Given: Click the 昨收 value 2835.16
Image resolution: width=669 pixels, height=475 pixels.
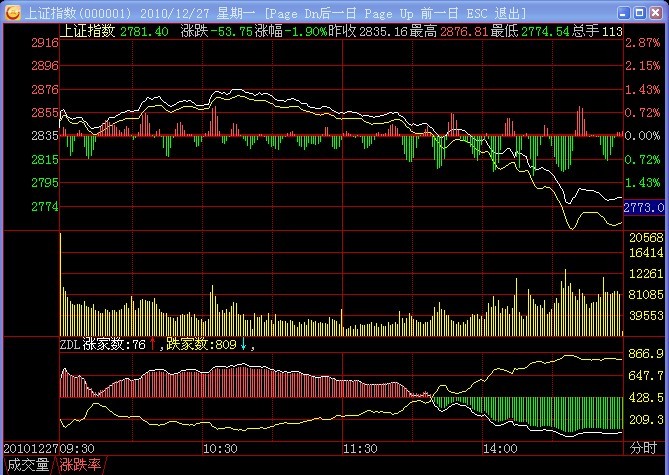Looking at the screenshot, I should 384,32.
